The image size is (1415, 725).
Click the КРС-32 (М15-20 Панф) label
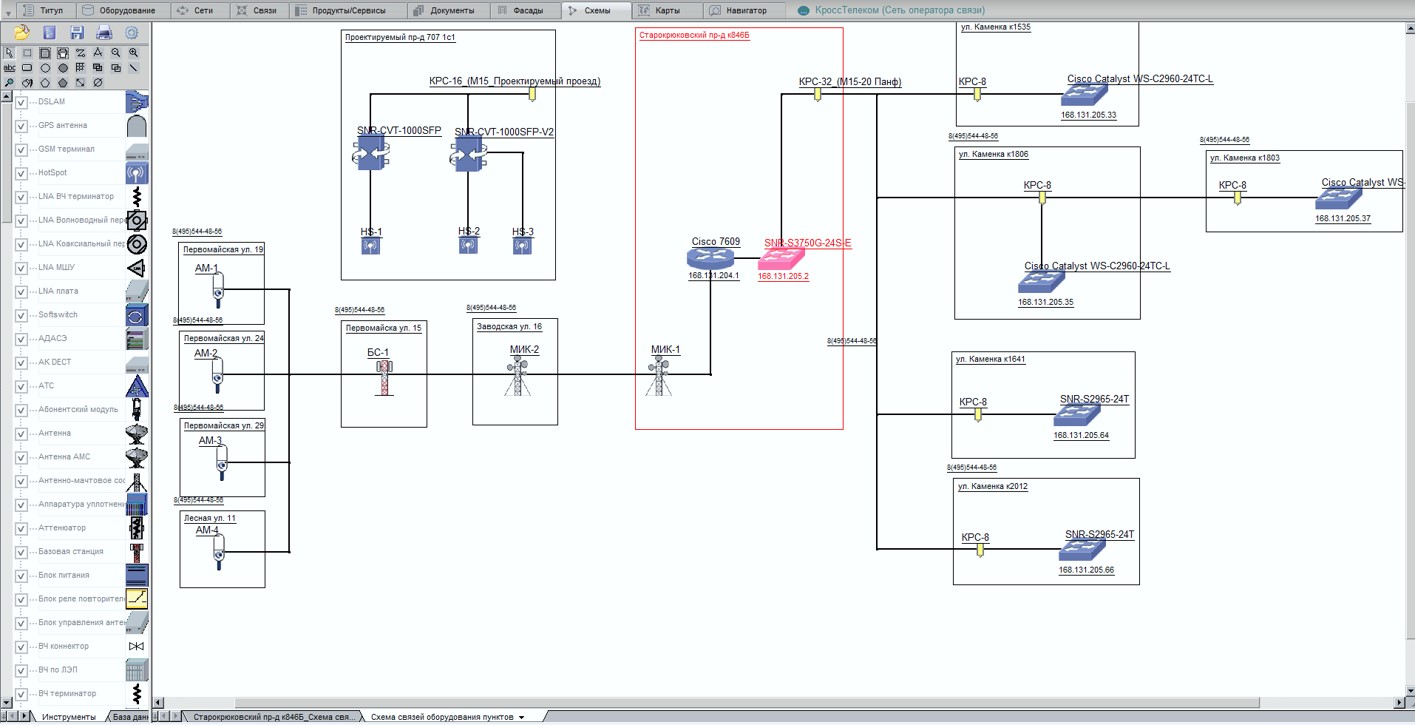tap(850, 82)
